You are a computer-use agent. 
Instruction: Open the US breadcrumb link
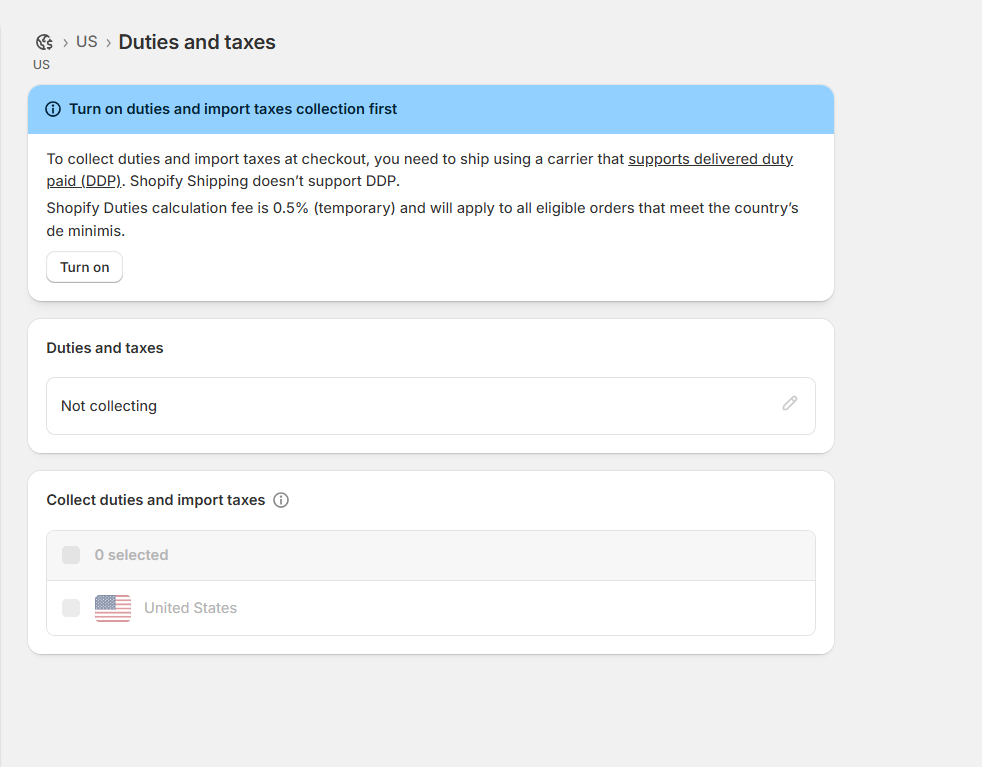pyautogui.click(x=86, y=42)
